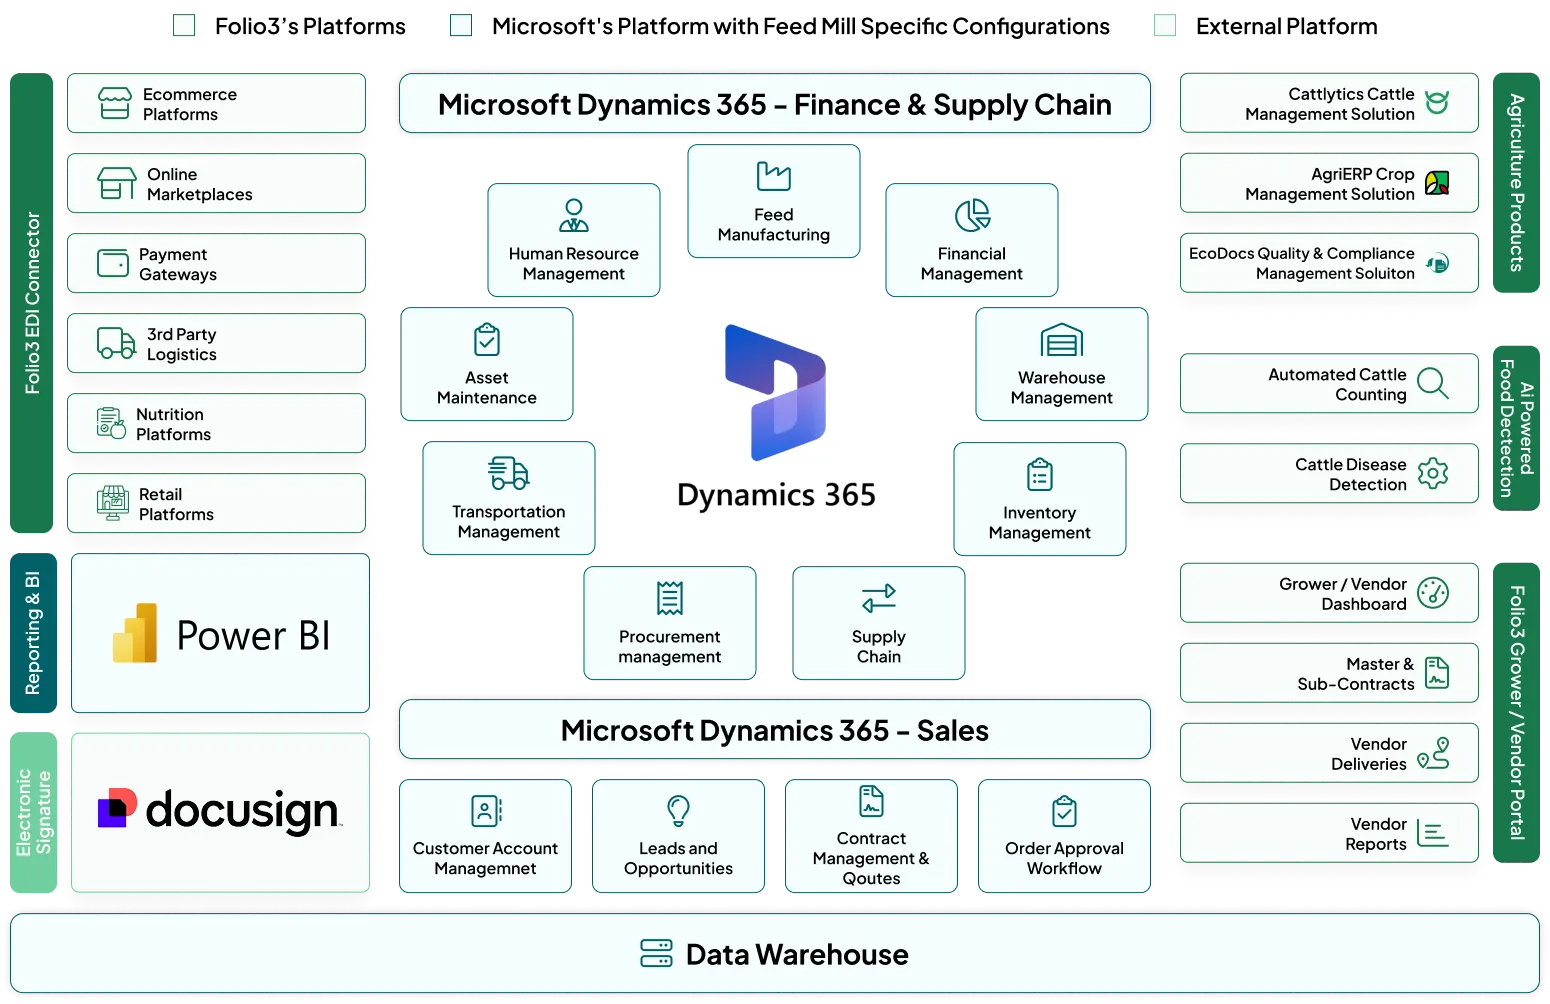Click the Leads and Opportunities lightbulb icon
1550x1004 pixels.
pyautogui.click(x=678, y=810)
